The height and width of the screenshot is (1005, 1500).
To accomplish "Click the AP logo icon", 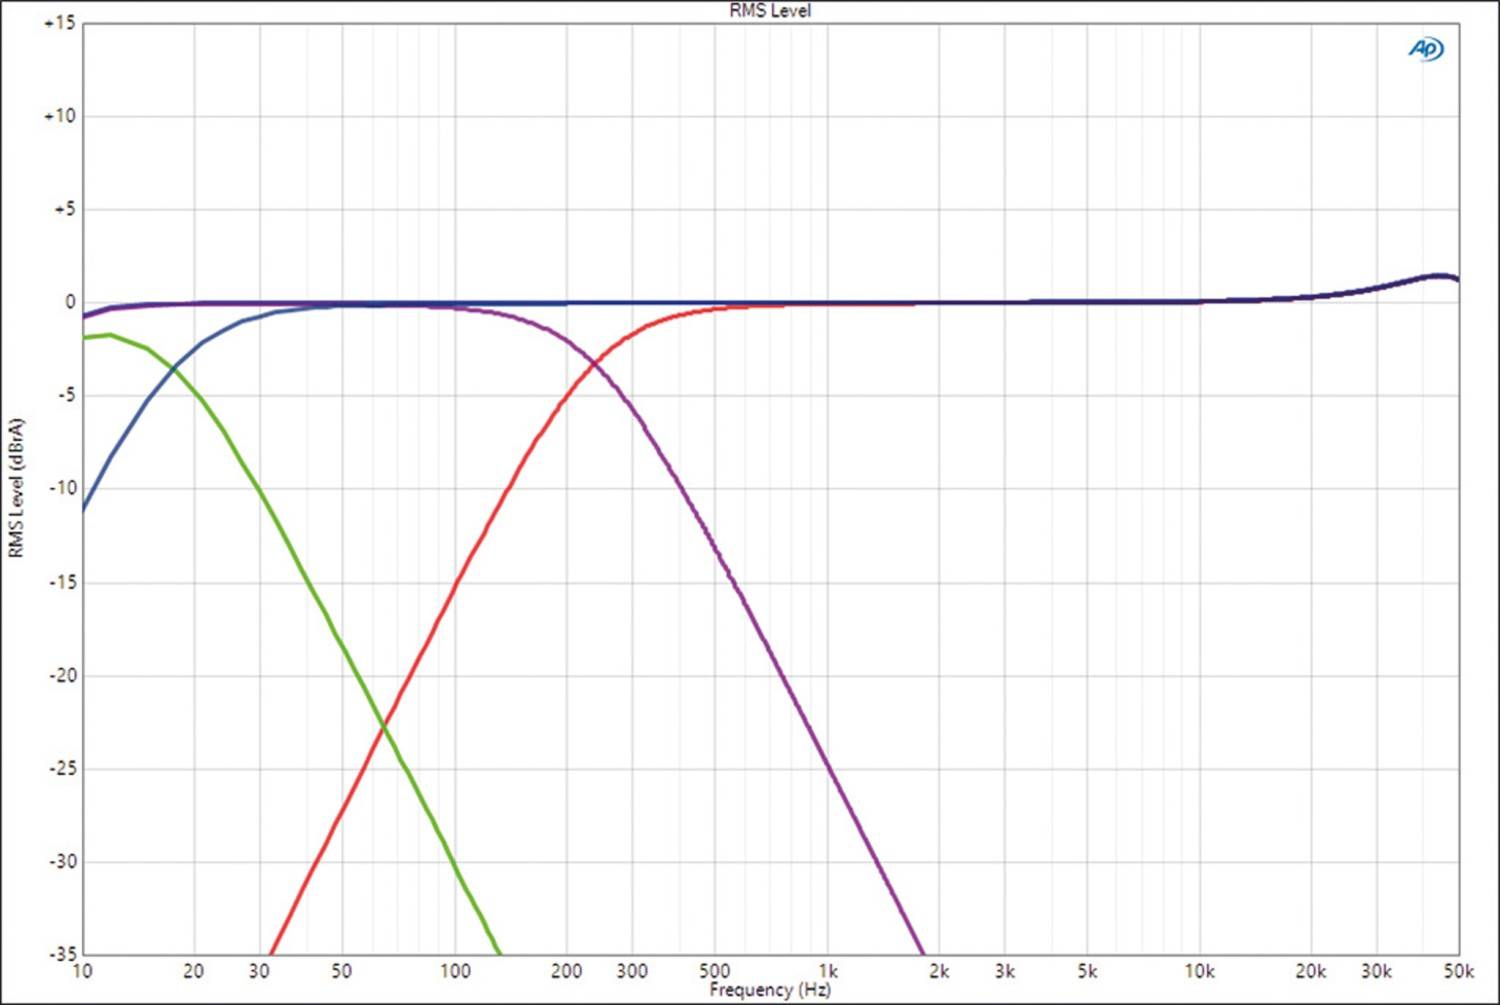I will tap(1426, 49).
